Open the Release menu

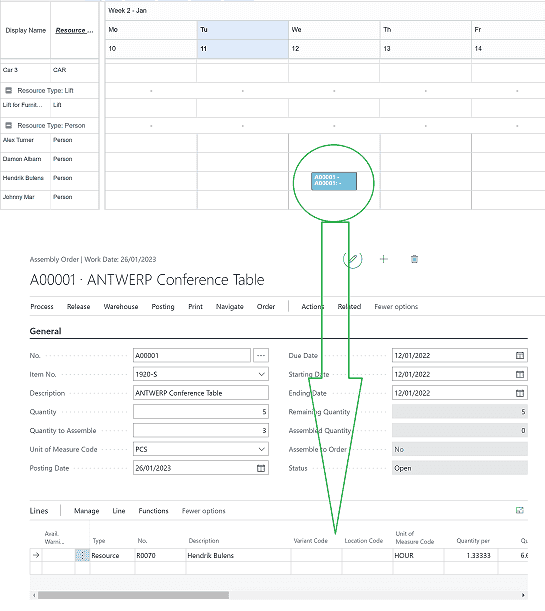pos(78,307)
